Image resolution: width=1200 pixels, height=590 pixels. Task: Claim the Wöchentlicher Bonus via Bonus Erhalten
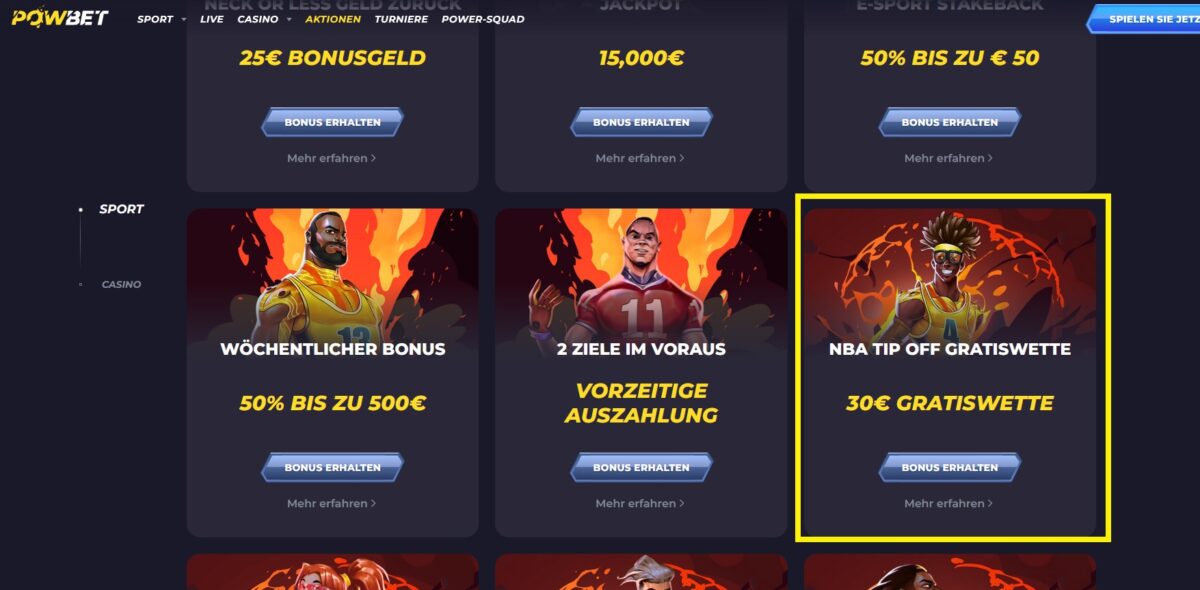[332, 467]
